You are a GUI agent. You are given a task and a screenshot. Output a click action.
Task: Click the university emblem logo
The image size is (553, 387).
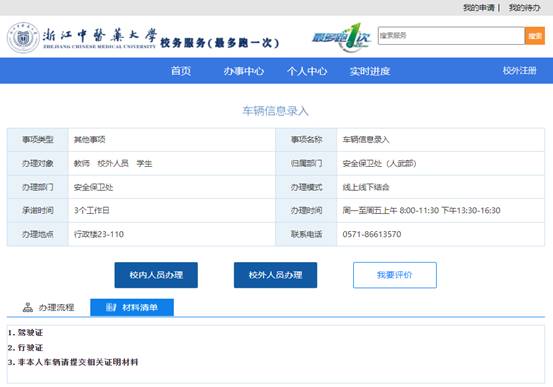pyautogui.click(x=23, y=37)
